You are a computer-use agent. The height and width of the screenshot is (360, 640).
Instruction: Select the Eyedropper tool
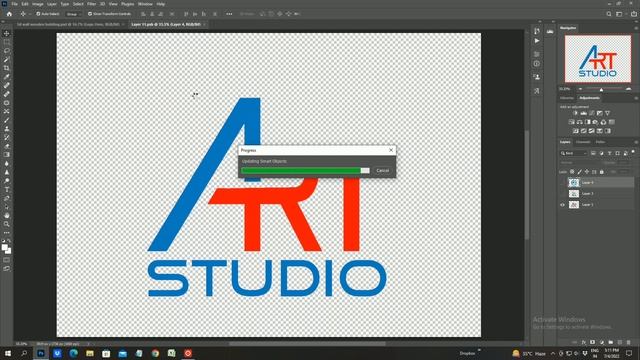(7, 77)
